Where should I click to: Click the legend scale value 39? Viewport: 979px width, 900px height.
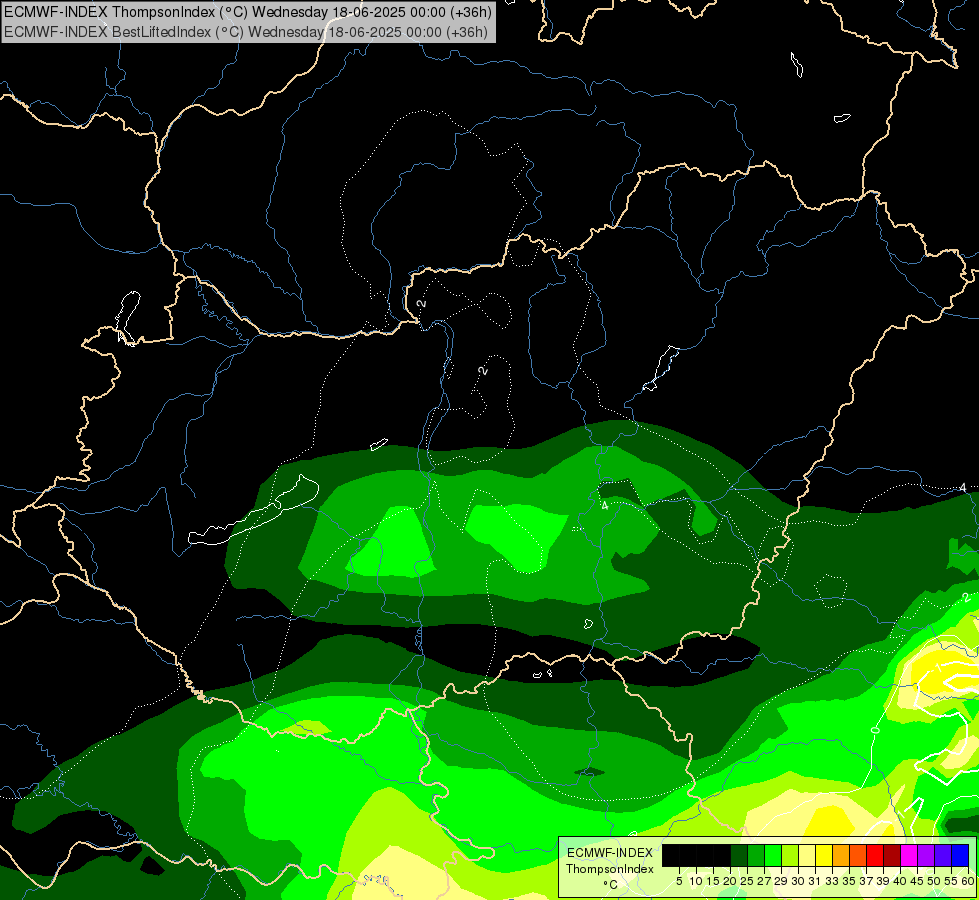[x=883, y=881]
